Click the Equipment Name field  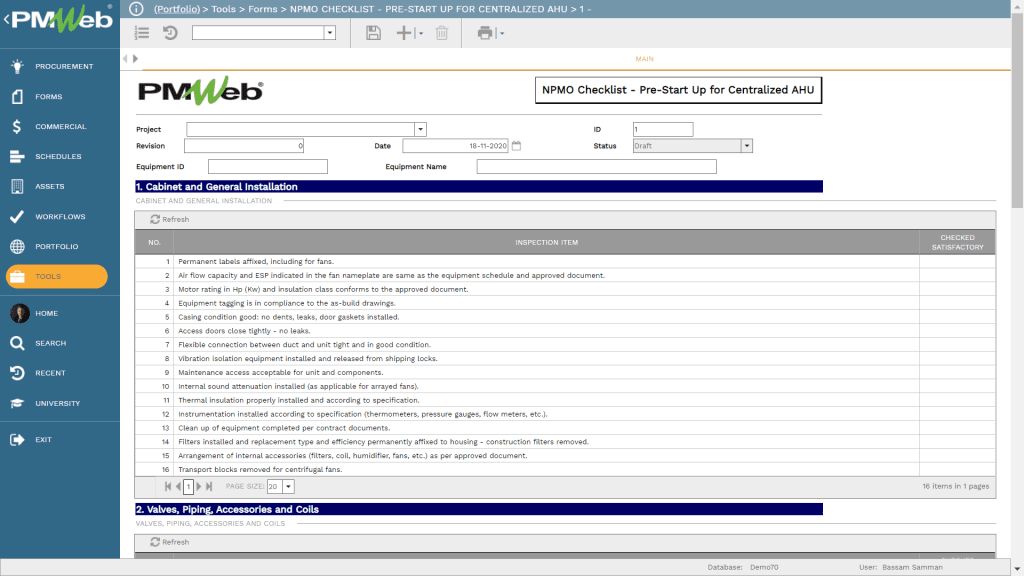(596, 167)
